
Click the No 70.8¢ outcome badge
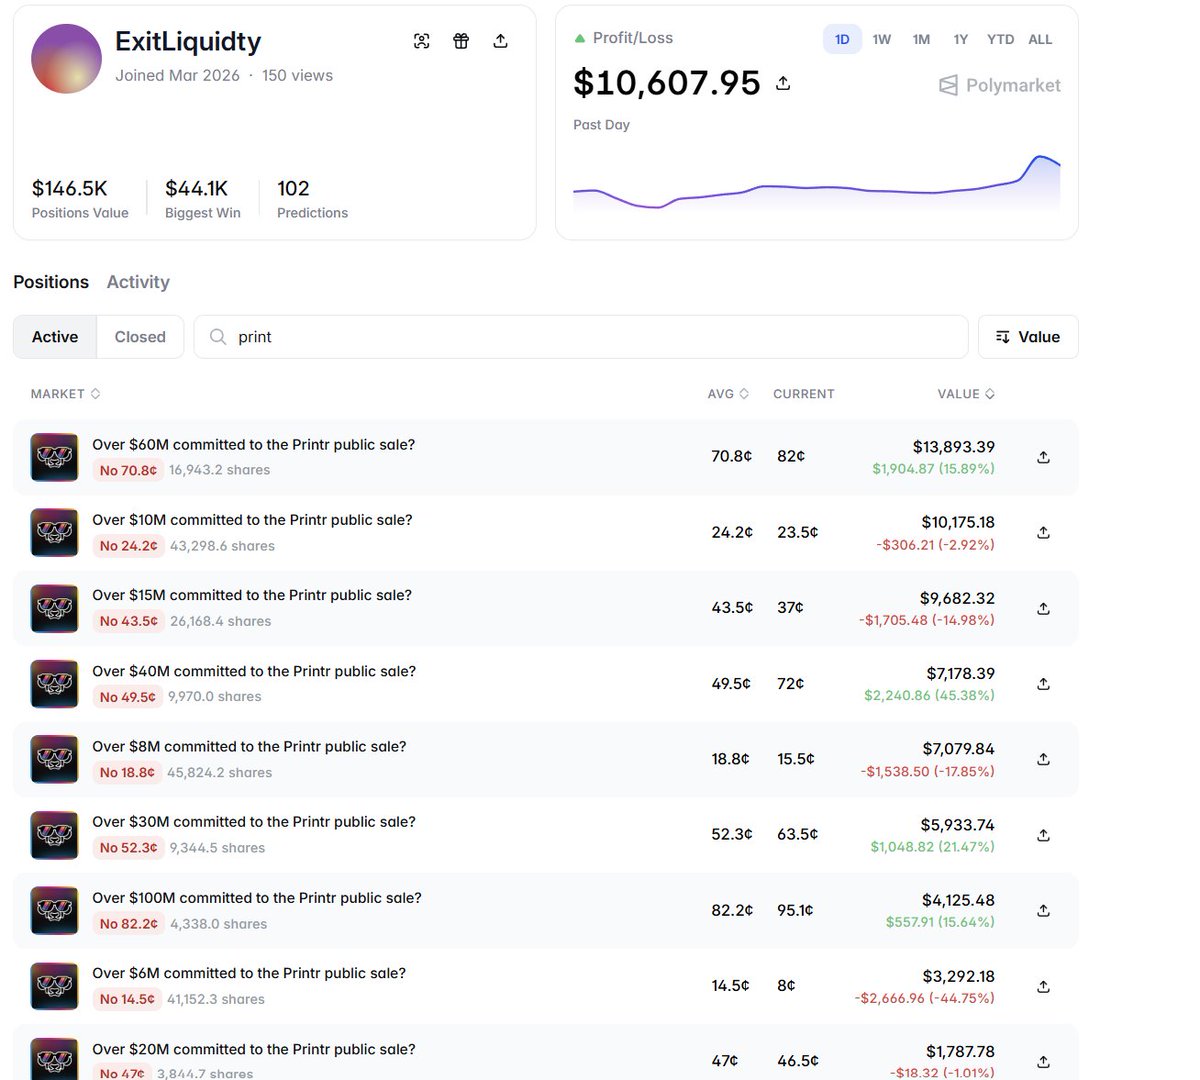[x=128, y=470]
